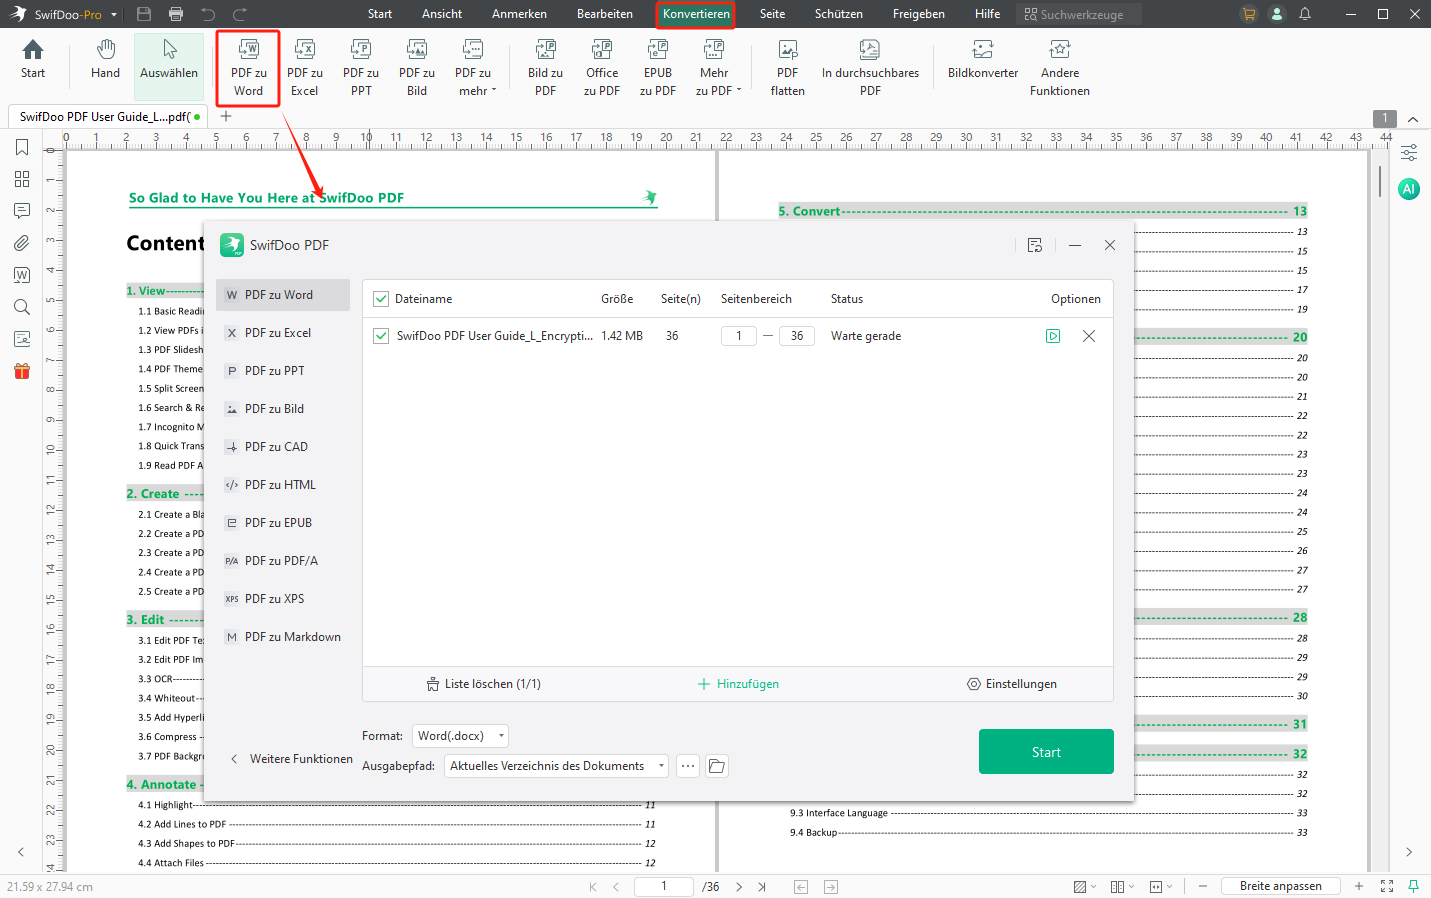Screen dimensions: 1431x898
Task: Click the Seitenbereich start page field
Action: pos(739,336)
